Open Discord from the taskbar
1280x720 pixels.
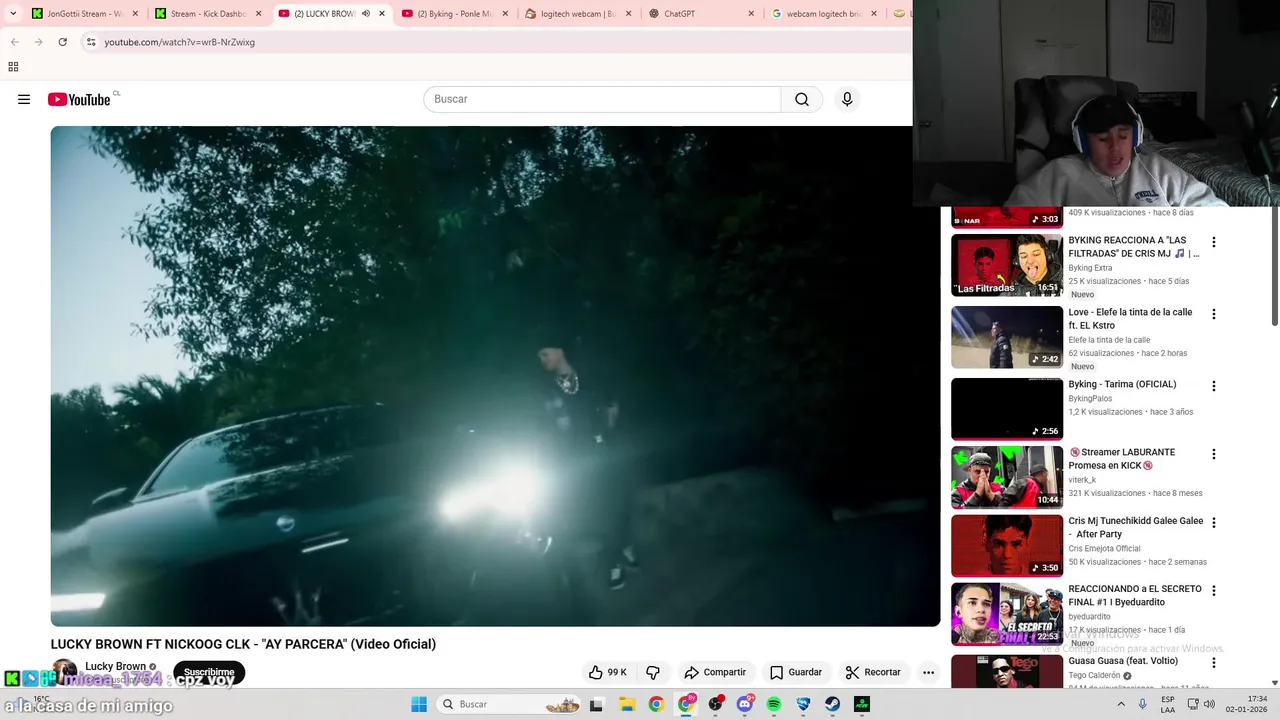coord(745,704)
